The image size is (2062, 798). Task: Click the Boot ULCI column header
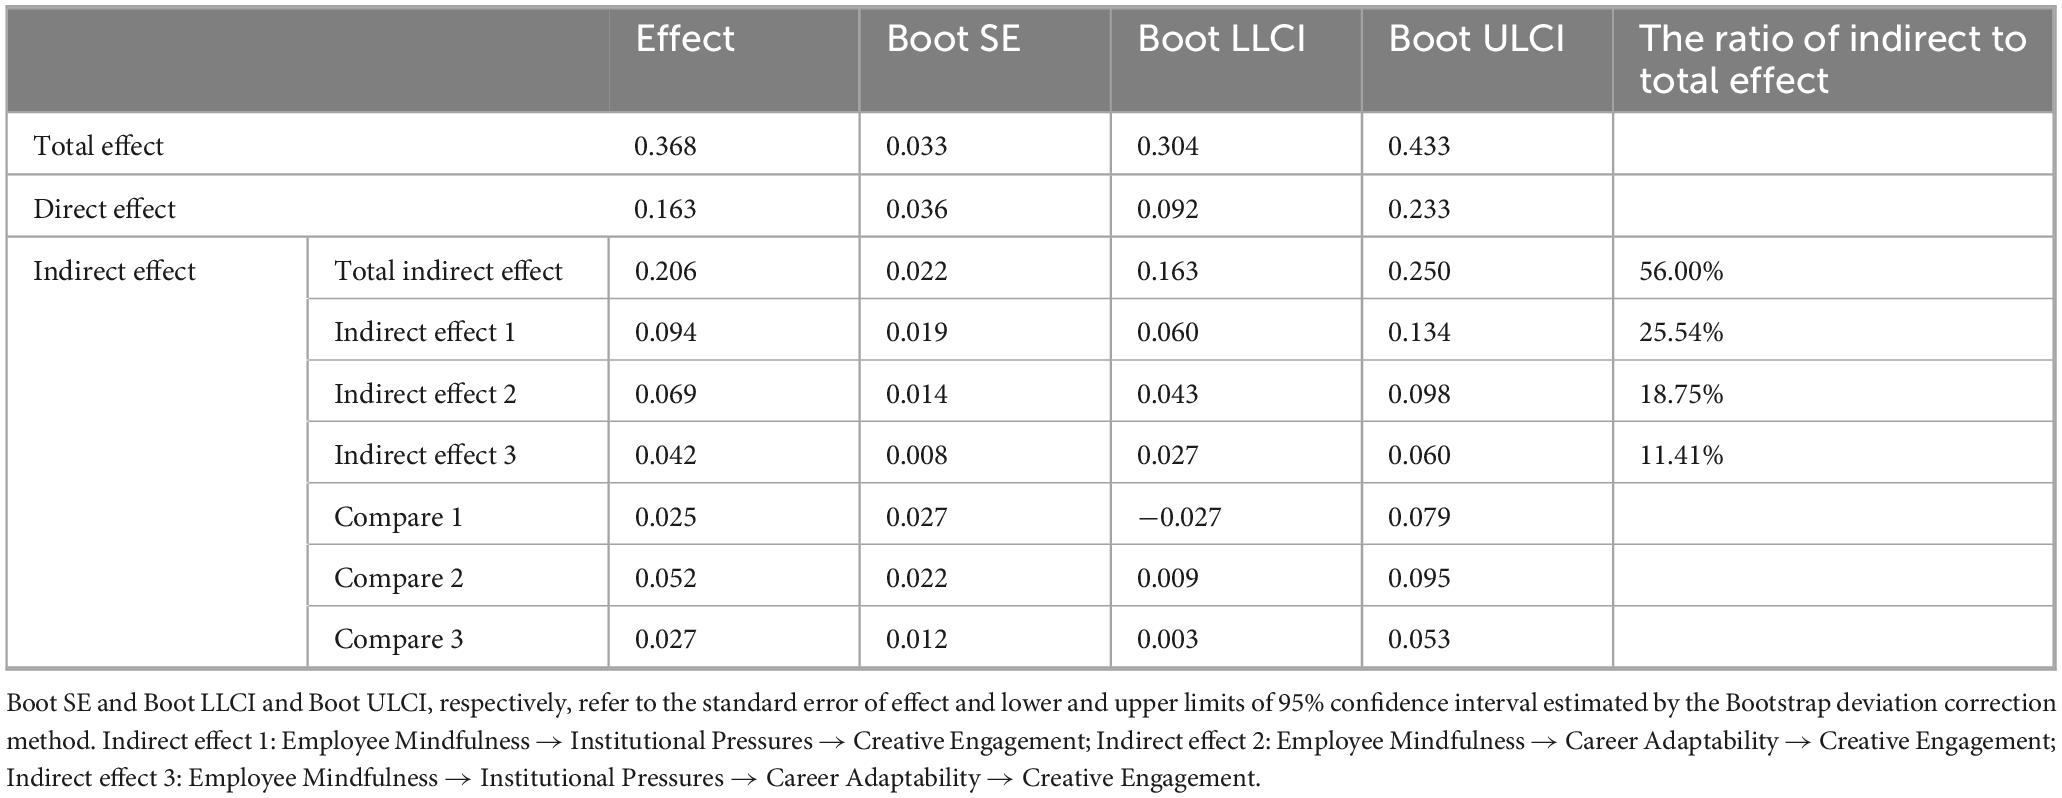pyautogui.click(x=1476, y=40)
